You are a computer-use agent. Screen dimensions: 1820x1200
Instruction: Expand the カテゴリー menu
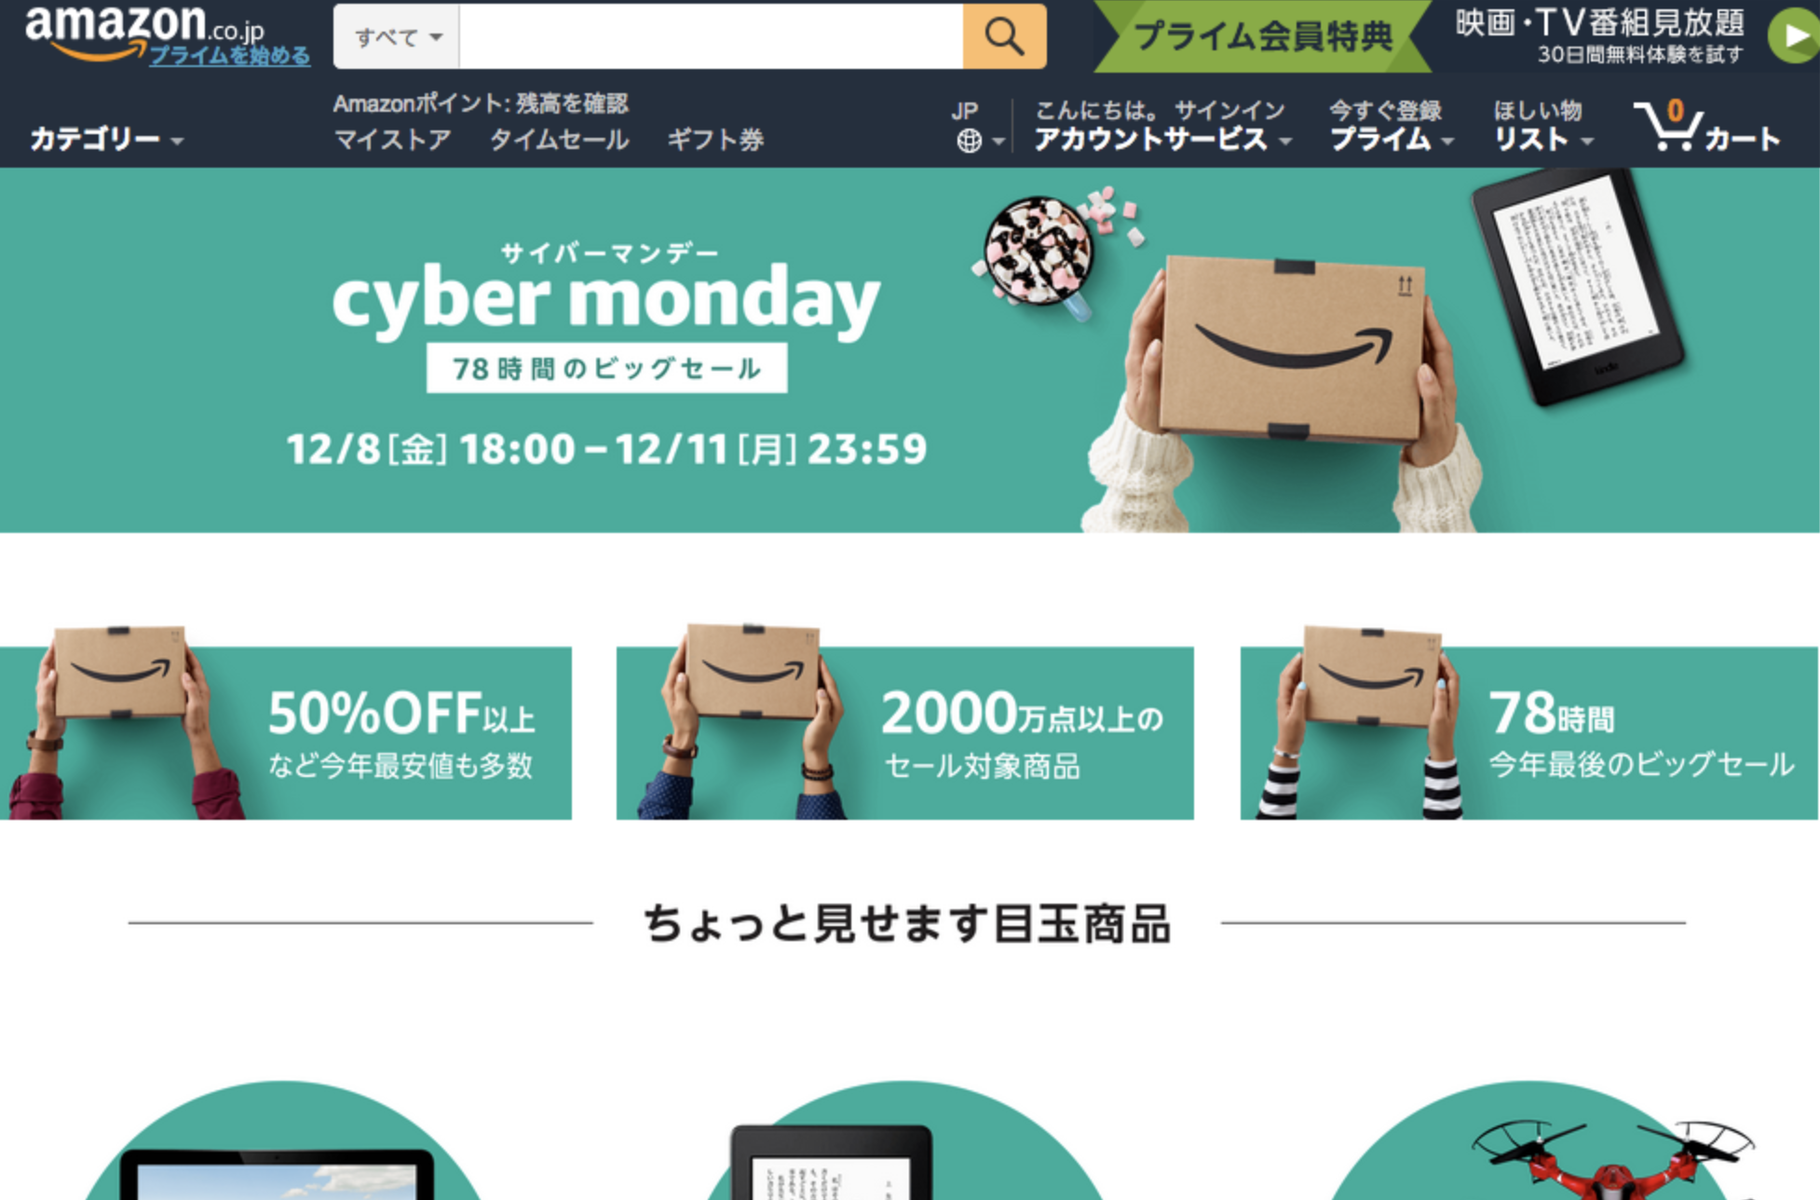106,139
